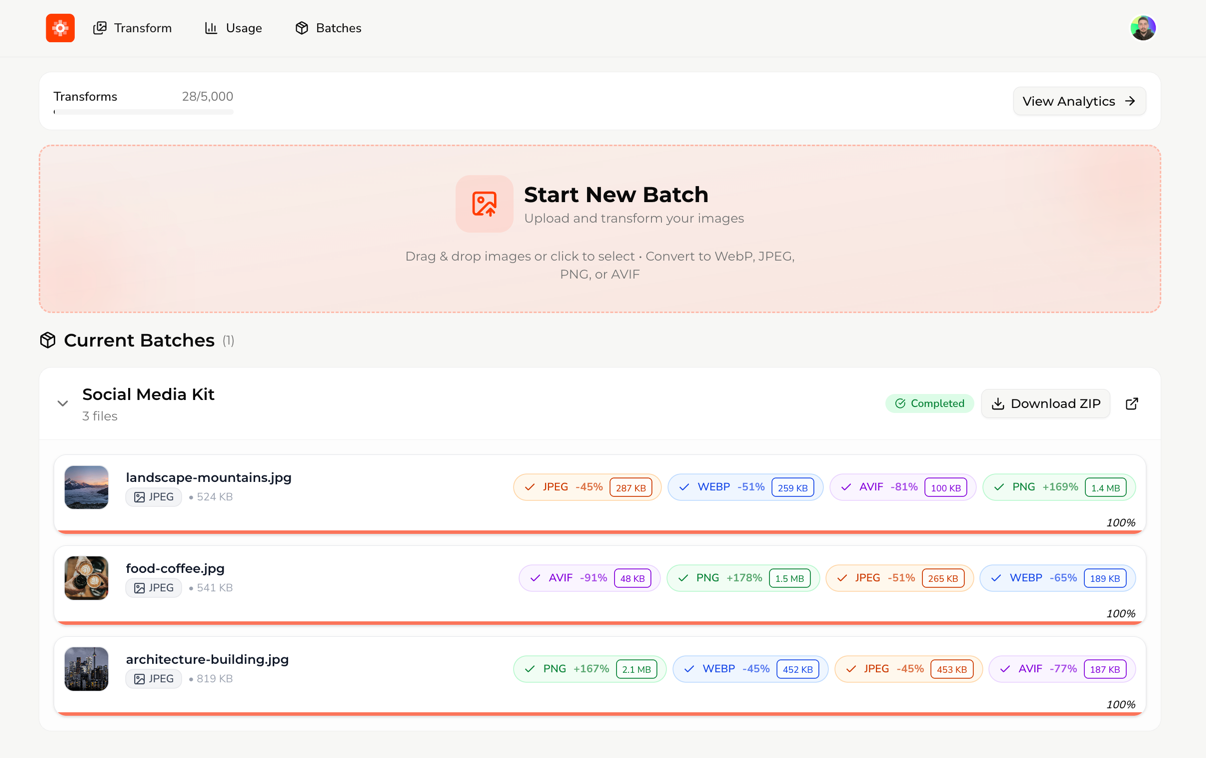Click PNG +169% 1.4 MB result chip
1206x758 pixels.
tap(1059, 487)
